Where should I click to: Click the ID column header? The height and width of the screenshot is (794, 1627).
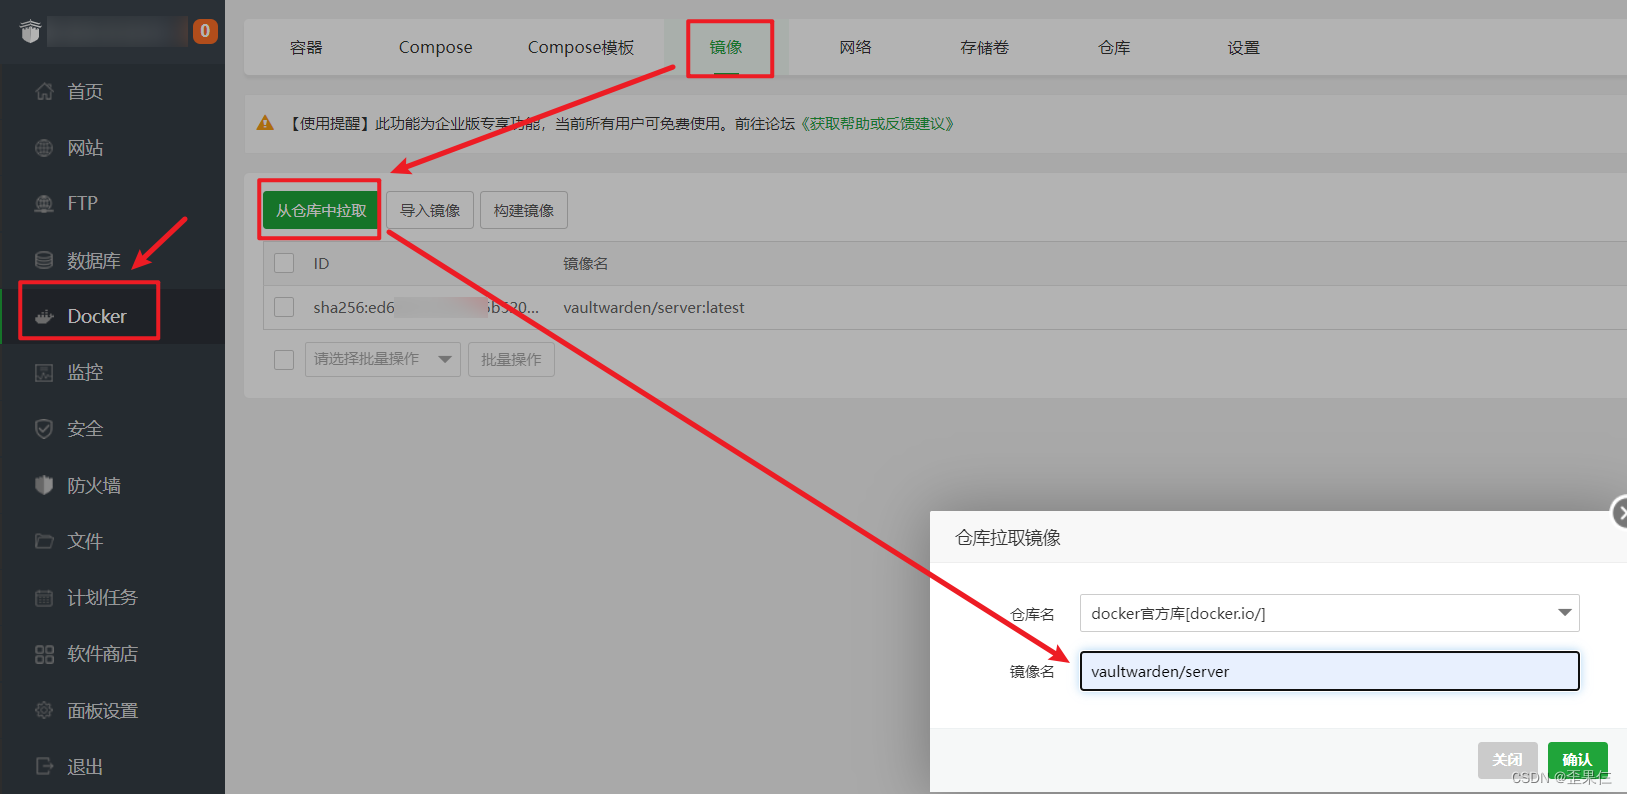[321, 263]
